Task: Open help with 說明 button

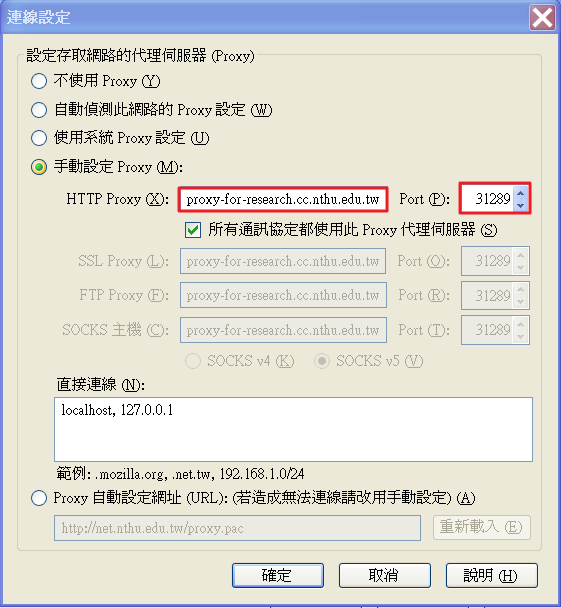Action: pos(492,575)
